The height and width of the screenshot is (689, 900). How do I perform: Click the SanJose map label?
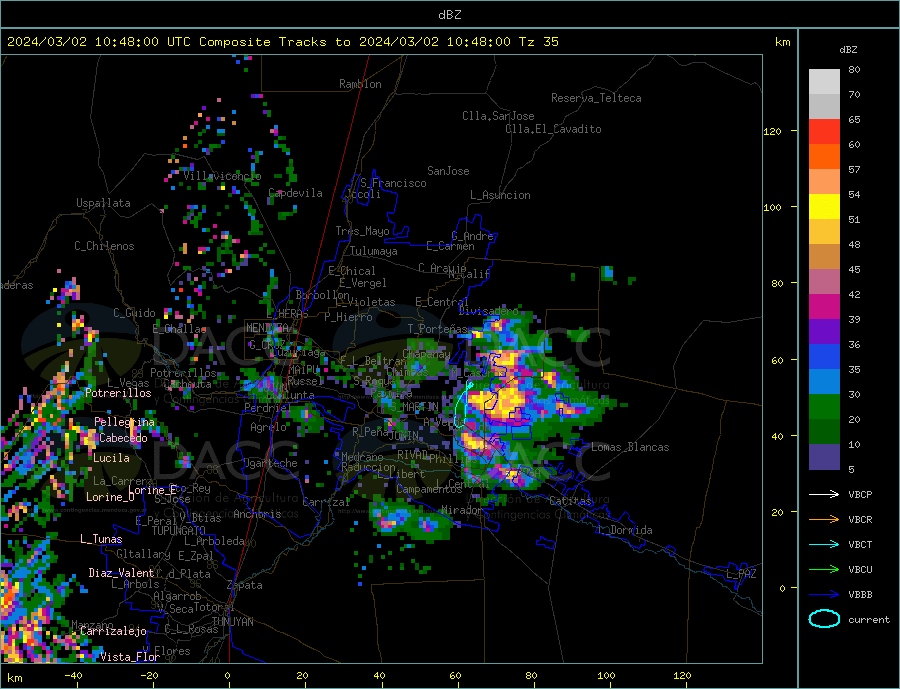click(x=448, y=171)
